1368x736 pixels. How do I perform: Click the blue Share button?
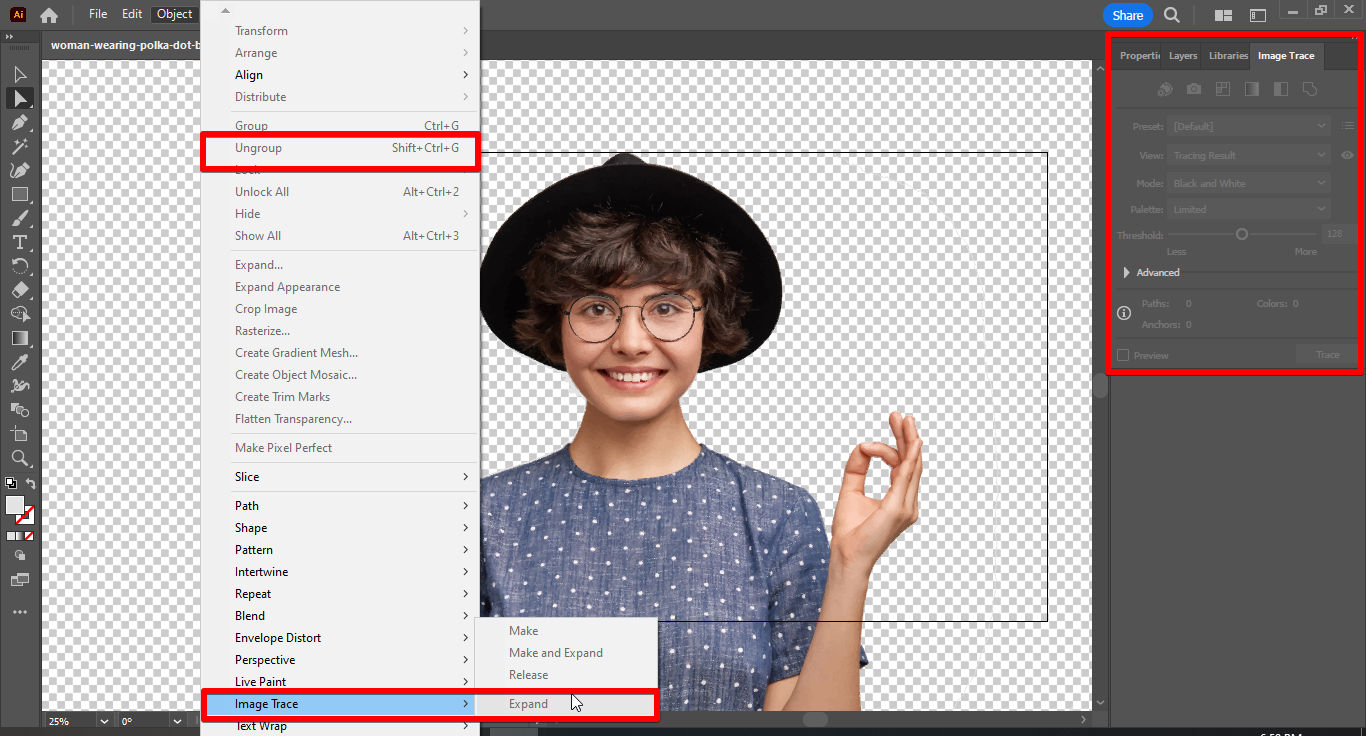pos(1127,15)
